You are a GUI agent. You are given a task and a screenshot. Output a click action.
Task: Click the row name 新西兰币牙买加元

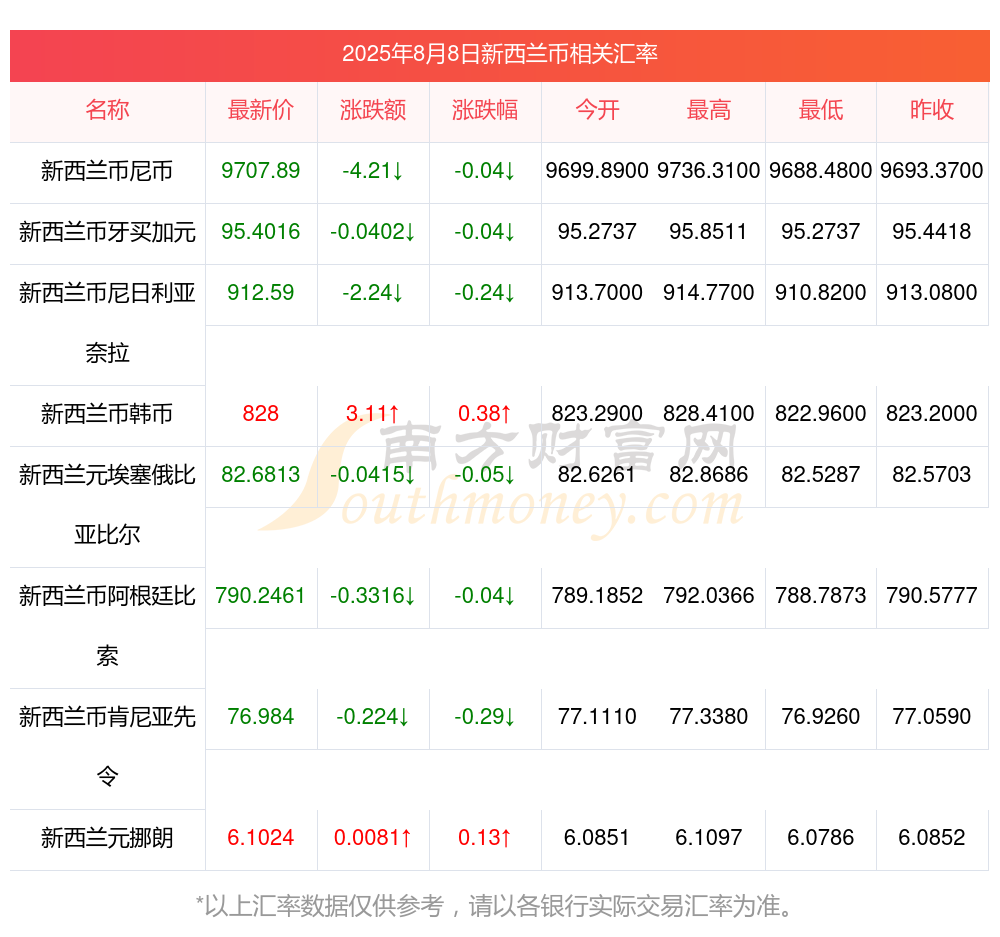pyautogui.click(x=107, y=232)
